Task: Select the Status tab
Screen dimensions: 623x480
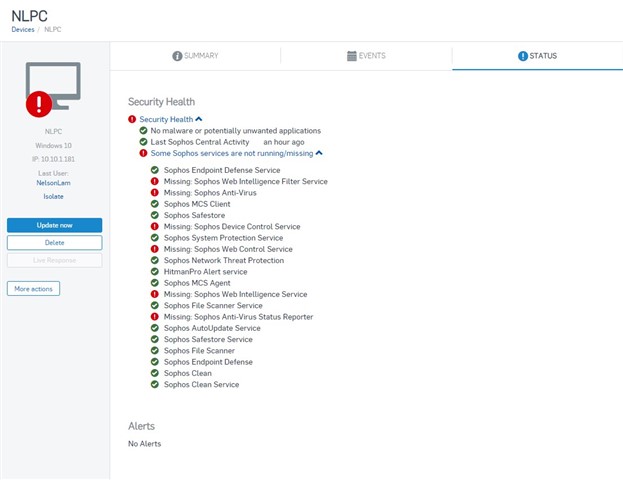Action: coord(538,56)
